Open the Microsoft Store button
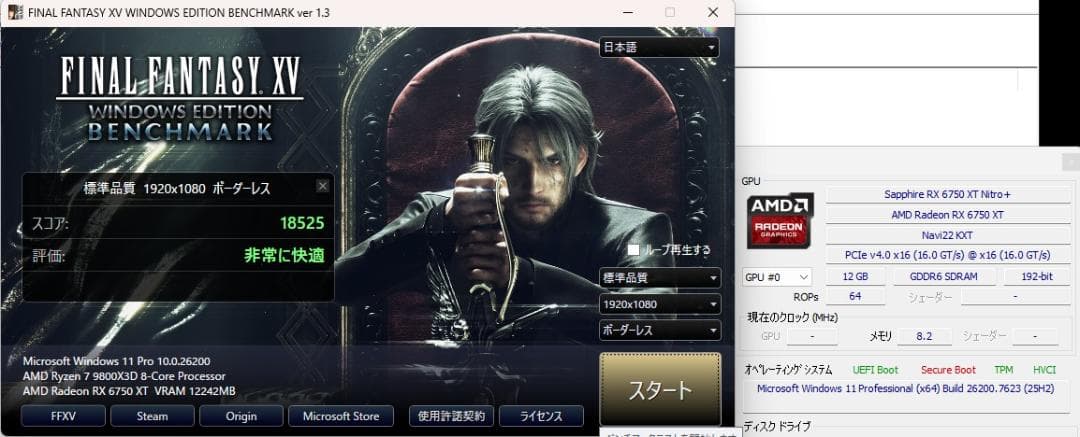The width and height of the screenshot is (1080, 437). 341,416
